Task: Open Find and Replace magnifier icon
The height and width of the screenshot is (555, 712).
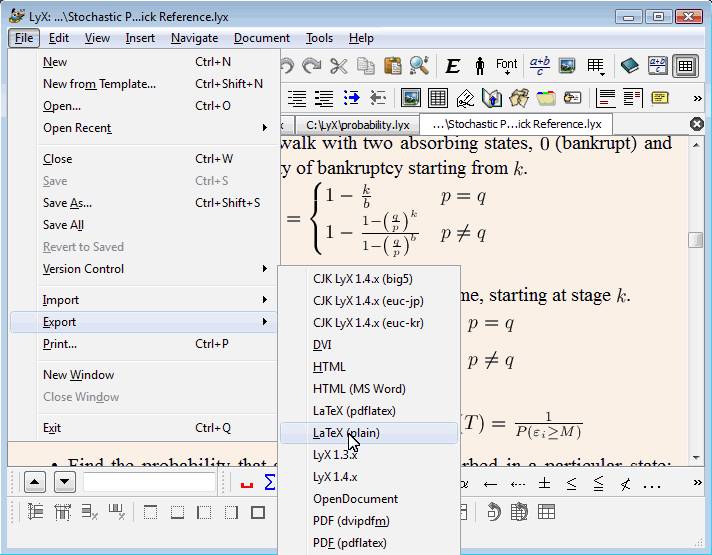Action: click(419, 66)
